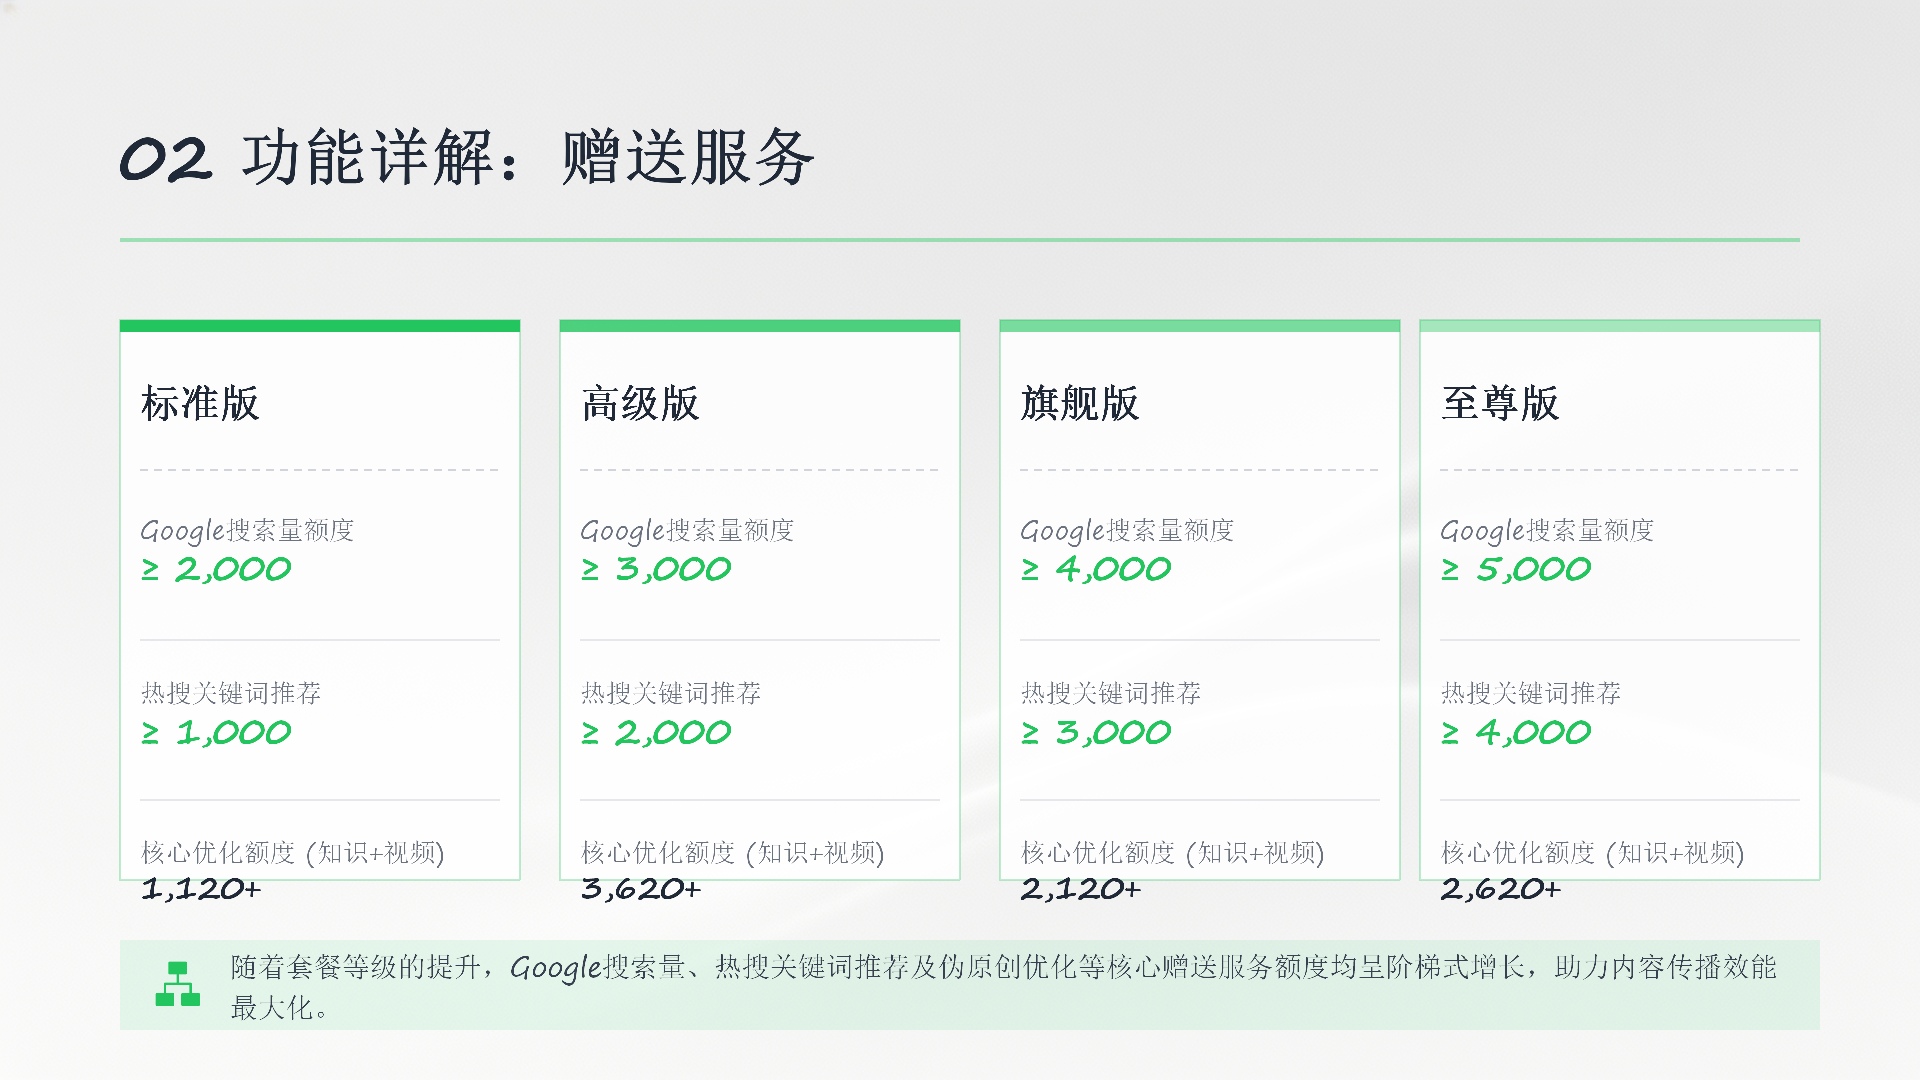
Task: Click the ≥ 5,000 Google quota in 至尊版
Action: pos(1516,569)
